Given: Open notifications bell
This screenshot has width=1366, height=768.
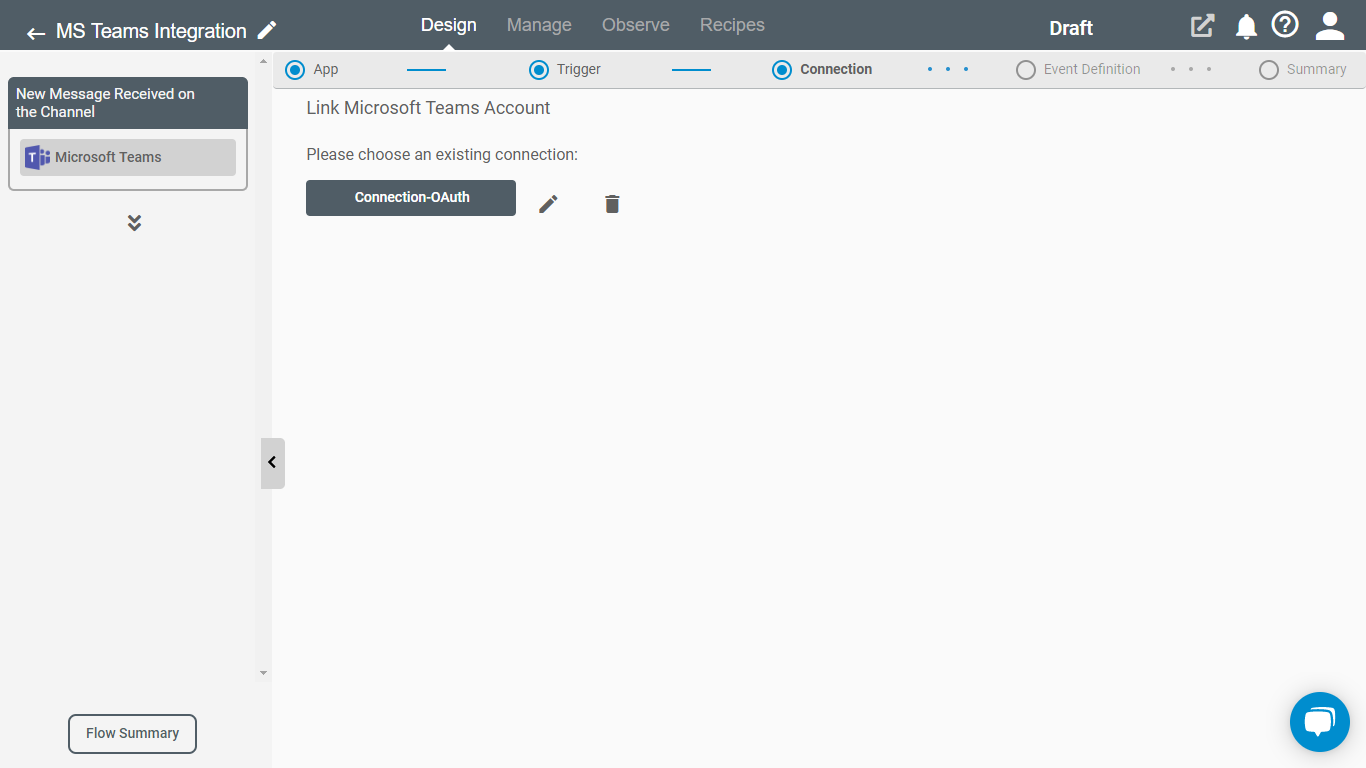Looking at the screenshot, I should tap(1246, 27).
